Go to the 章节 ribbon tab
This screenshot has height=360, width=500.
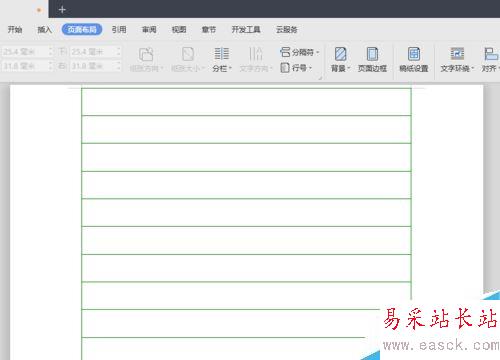[x=209, y=30]
